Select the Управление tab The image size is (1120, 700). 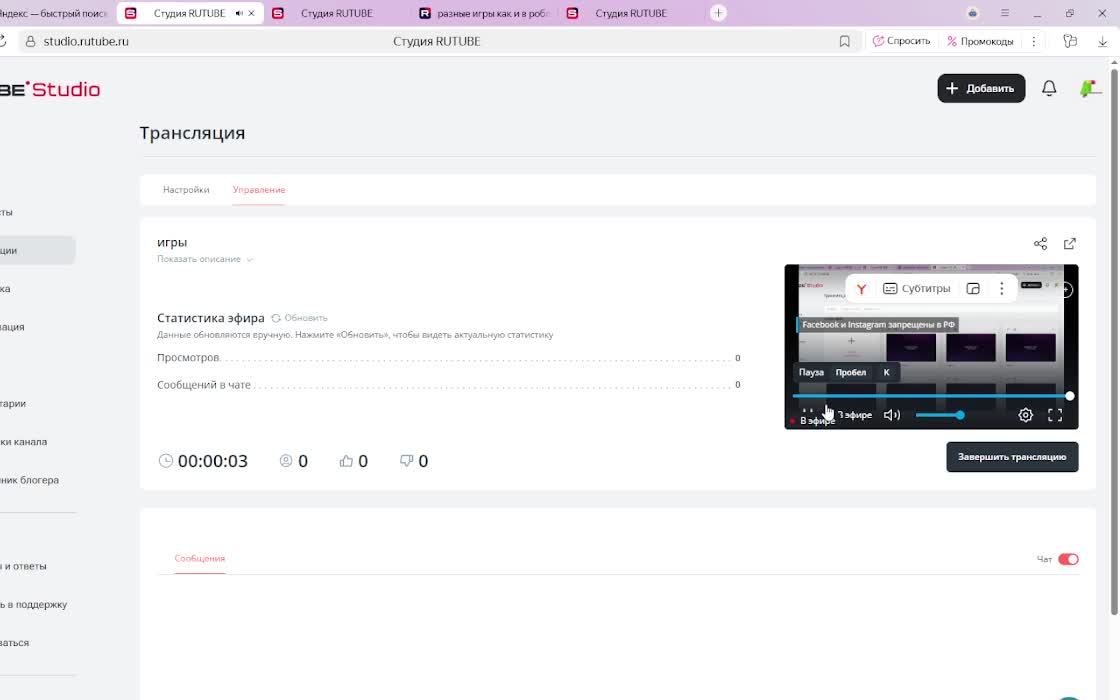coord(259,190)
